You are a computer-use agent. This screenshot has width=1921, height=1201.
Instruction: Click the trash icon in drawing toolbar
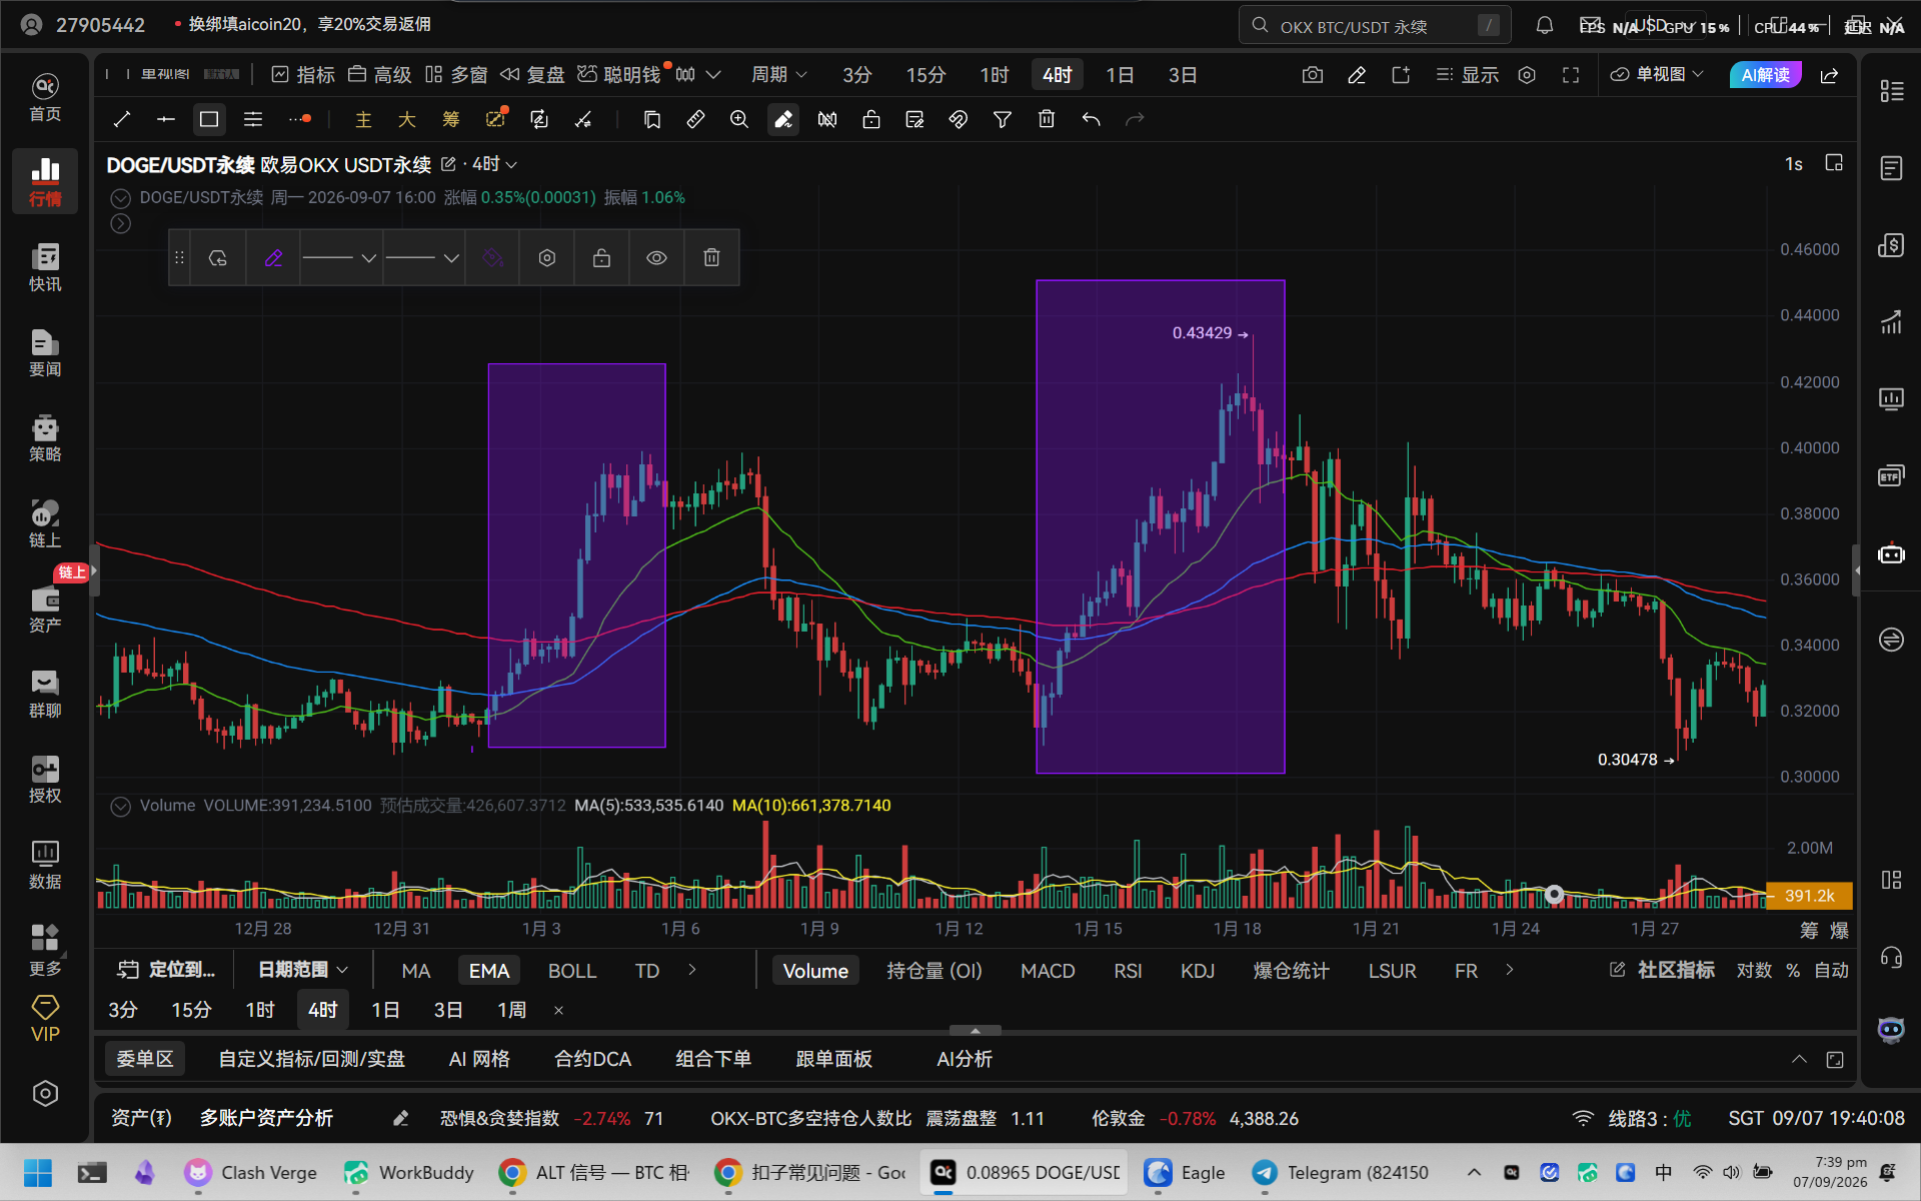coord(1046,120)
